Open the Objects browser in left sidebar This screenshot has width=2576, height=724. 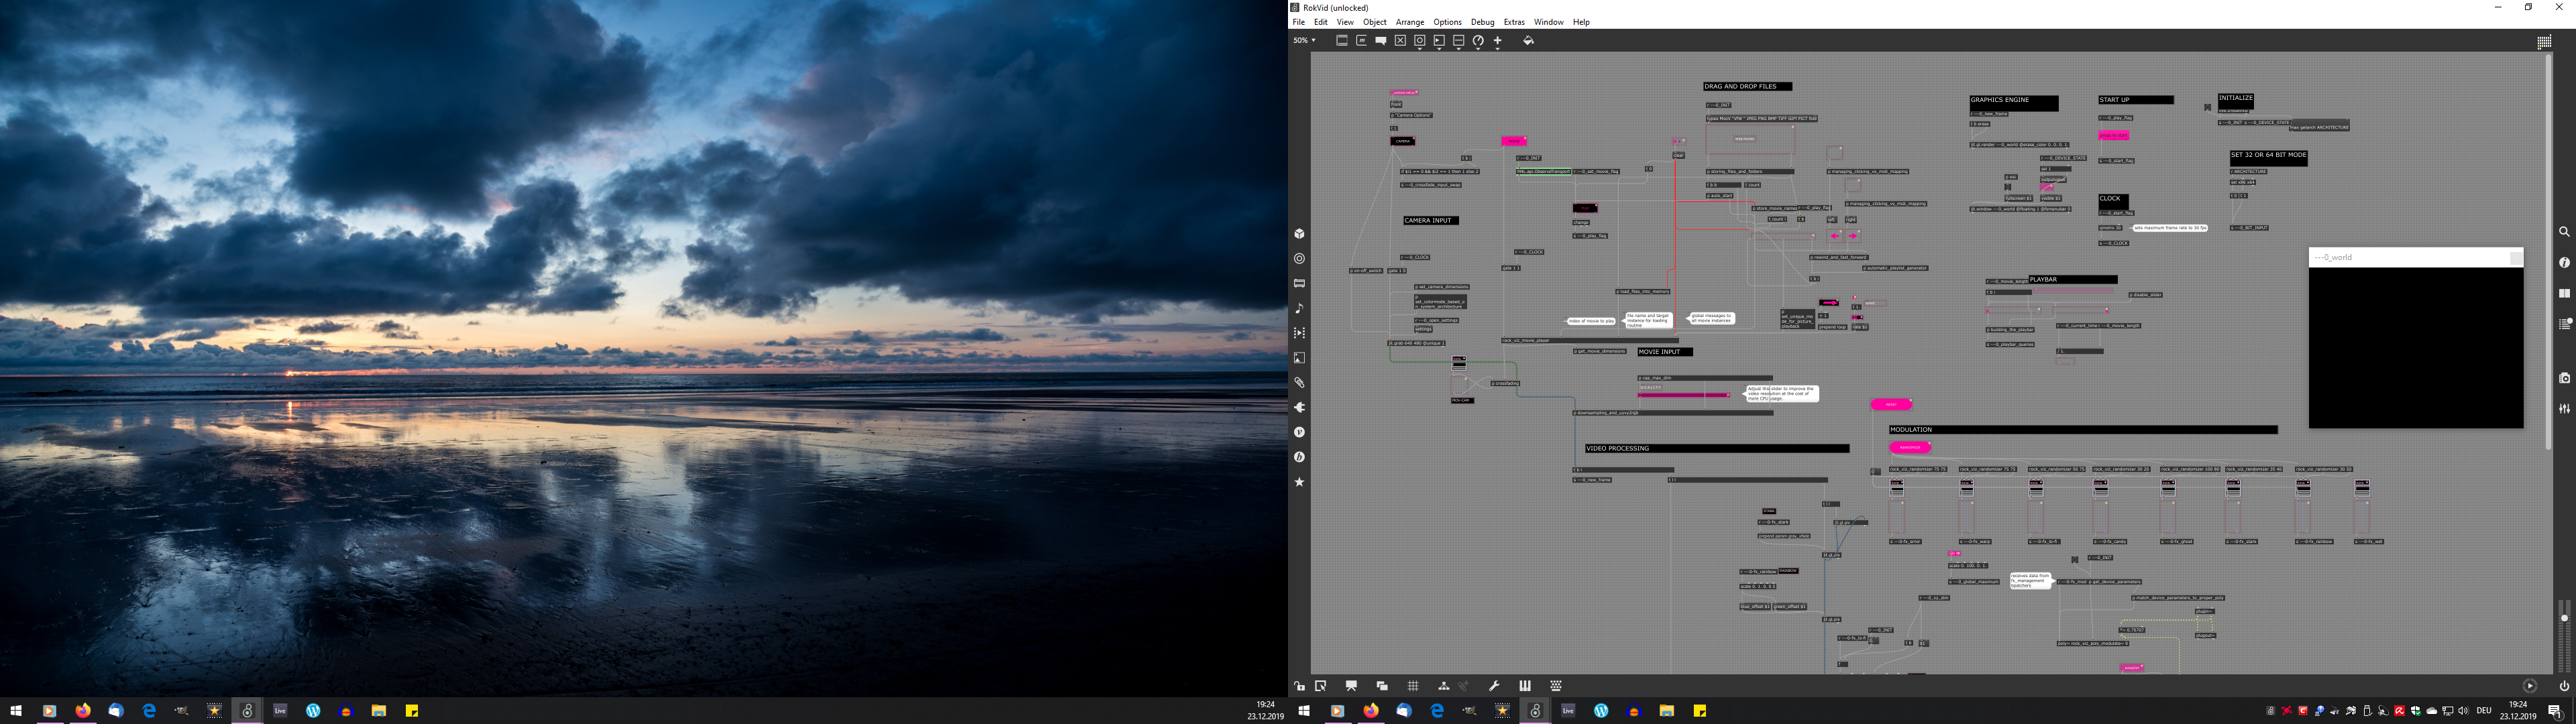[x=1299, y=234]
